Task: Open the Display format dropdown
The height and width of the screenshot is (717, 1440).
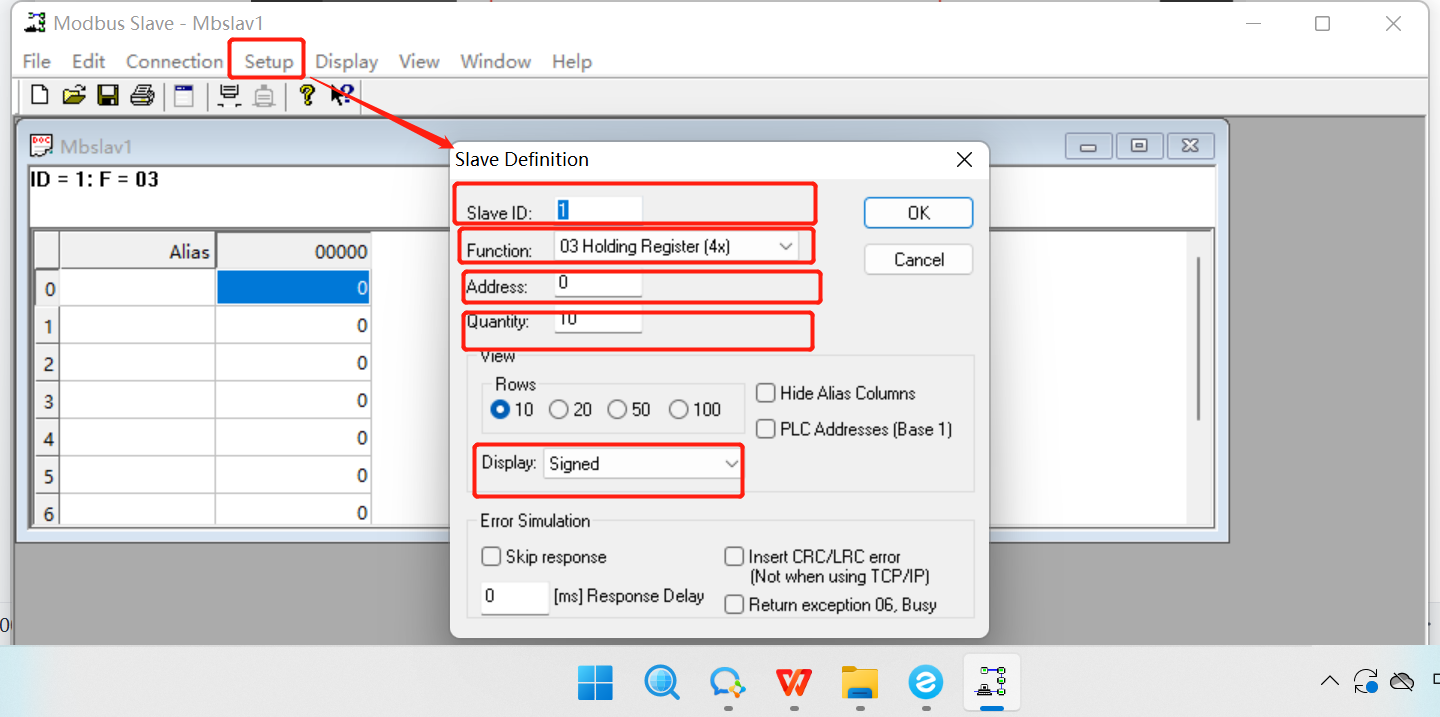Action: (731, 464)
